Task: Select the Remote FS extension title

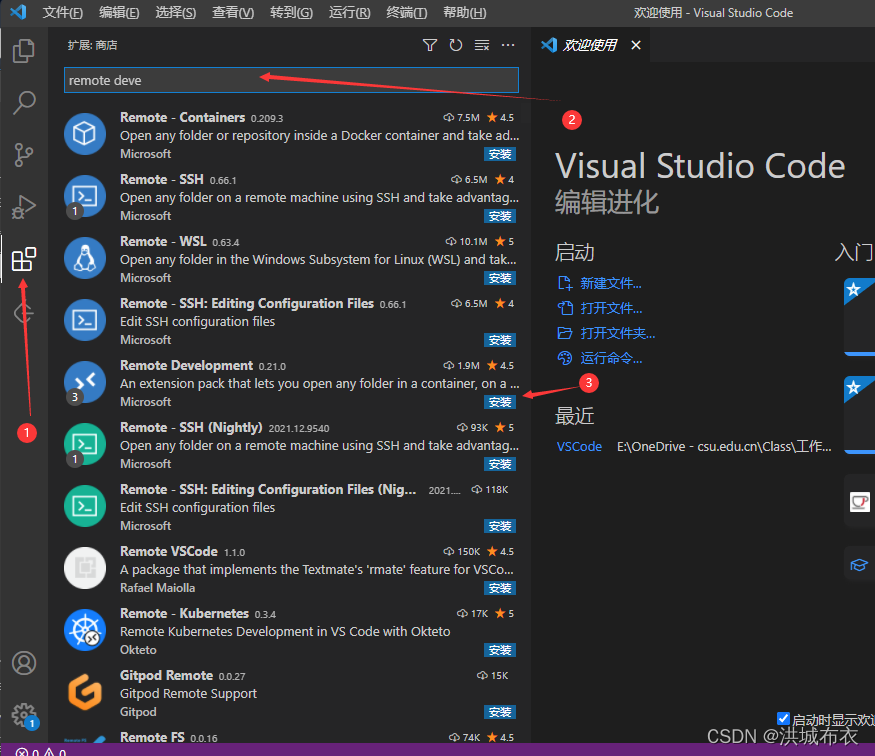Action: click(152, 737)
